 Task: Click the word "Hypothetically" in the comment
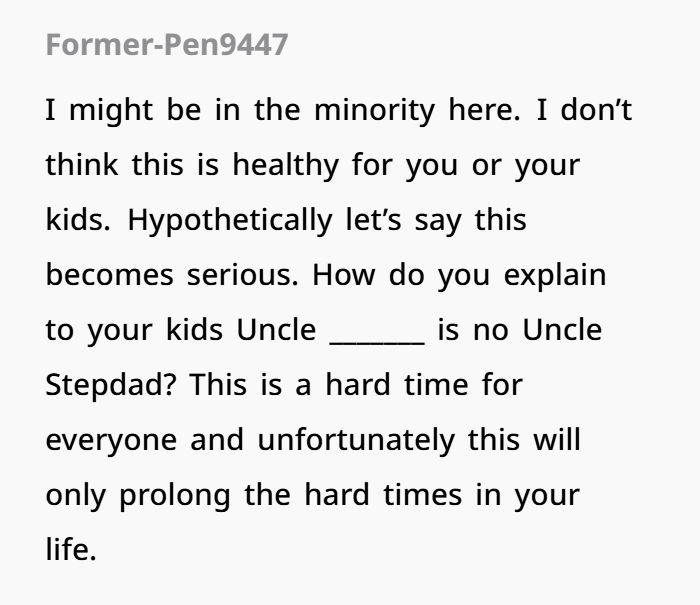[x=230, y=221]
